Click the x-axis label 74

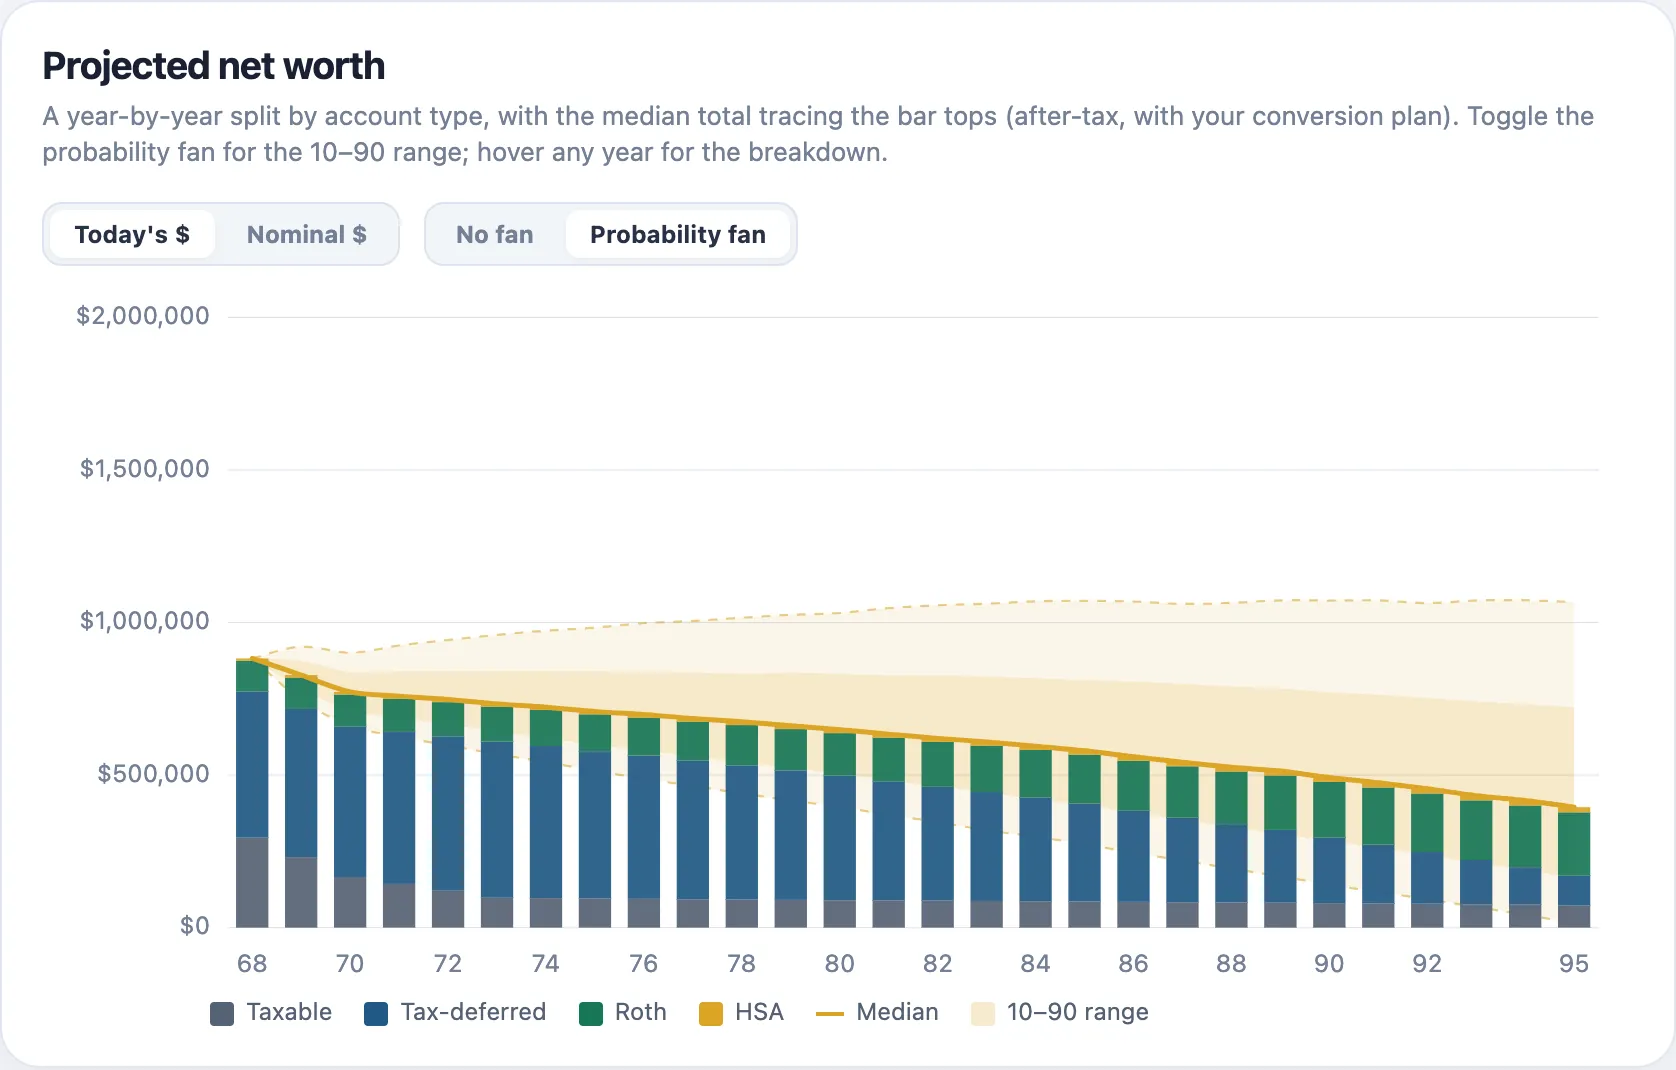coord(545,964)
